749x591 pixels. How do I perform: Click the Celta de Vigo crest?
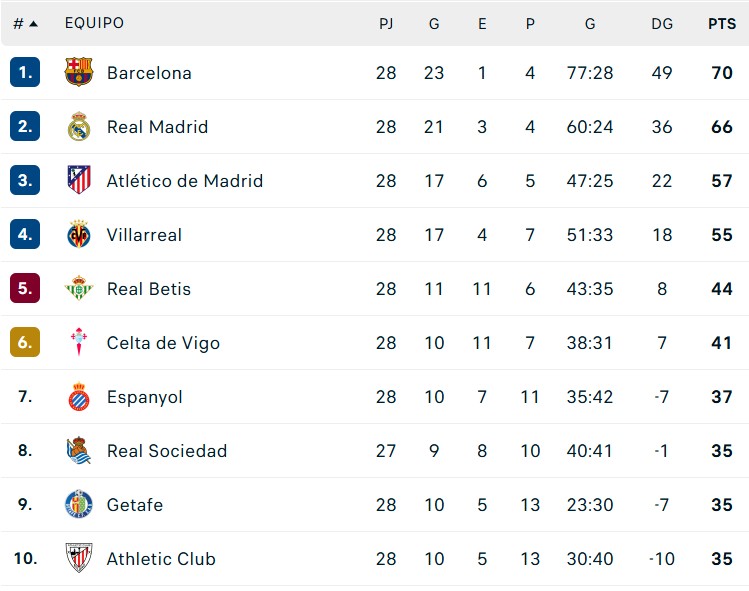pos(78,343)
